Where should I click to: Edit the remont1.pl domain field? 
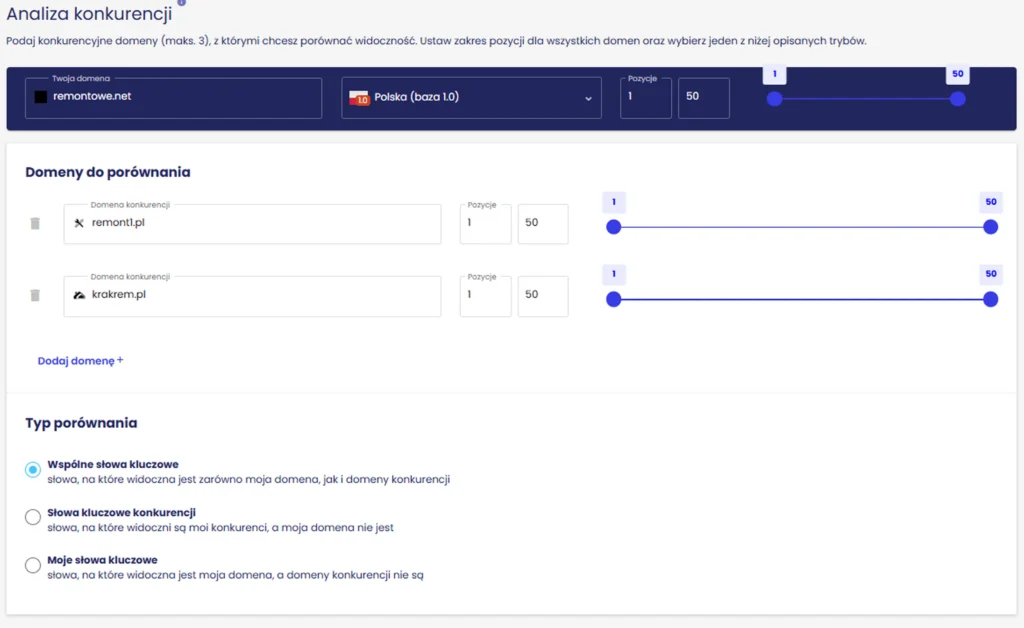[252, 224]
